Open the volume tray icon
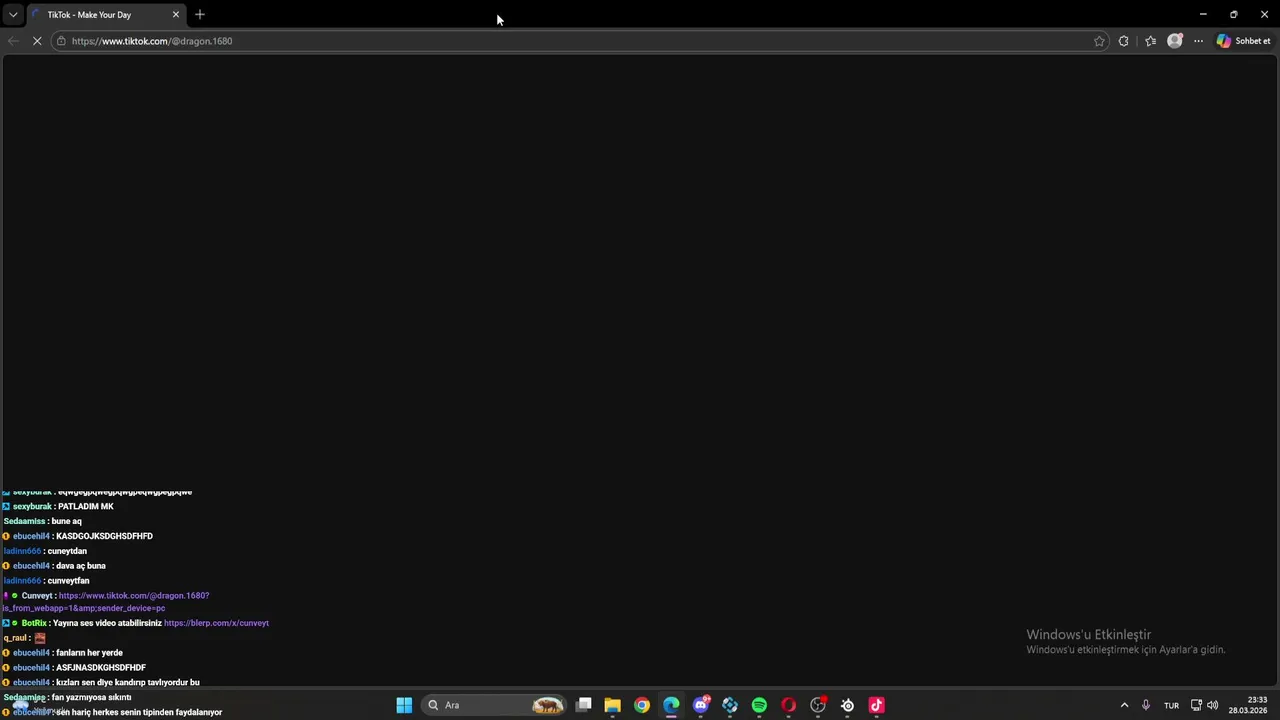1280x720 pixels. pos(1213,705)
